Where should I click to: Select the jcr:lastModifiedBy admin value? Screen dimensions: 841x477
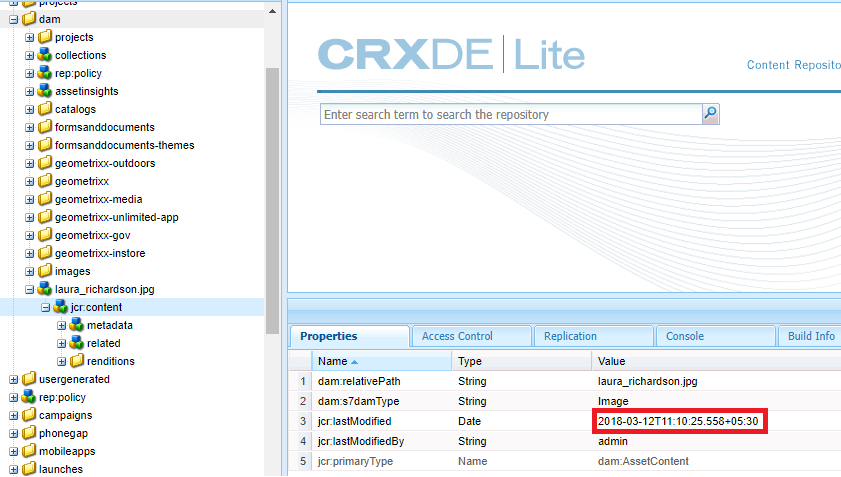tap(613, 441)
